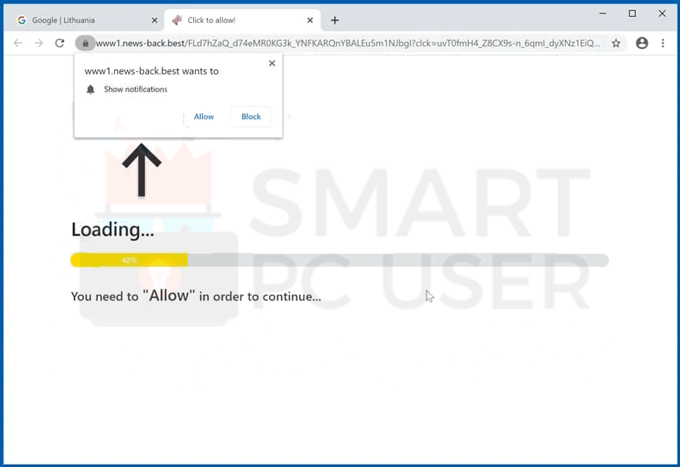The width and height of the screenshot is (680, 467).
Task: Click the Google favicon on first tab
Action: (x=22, y=20)
